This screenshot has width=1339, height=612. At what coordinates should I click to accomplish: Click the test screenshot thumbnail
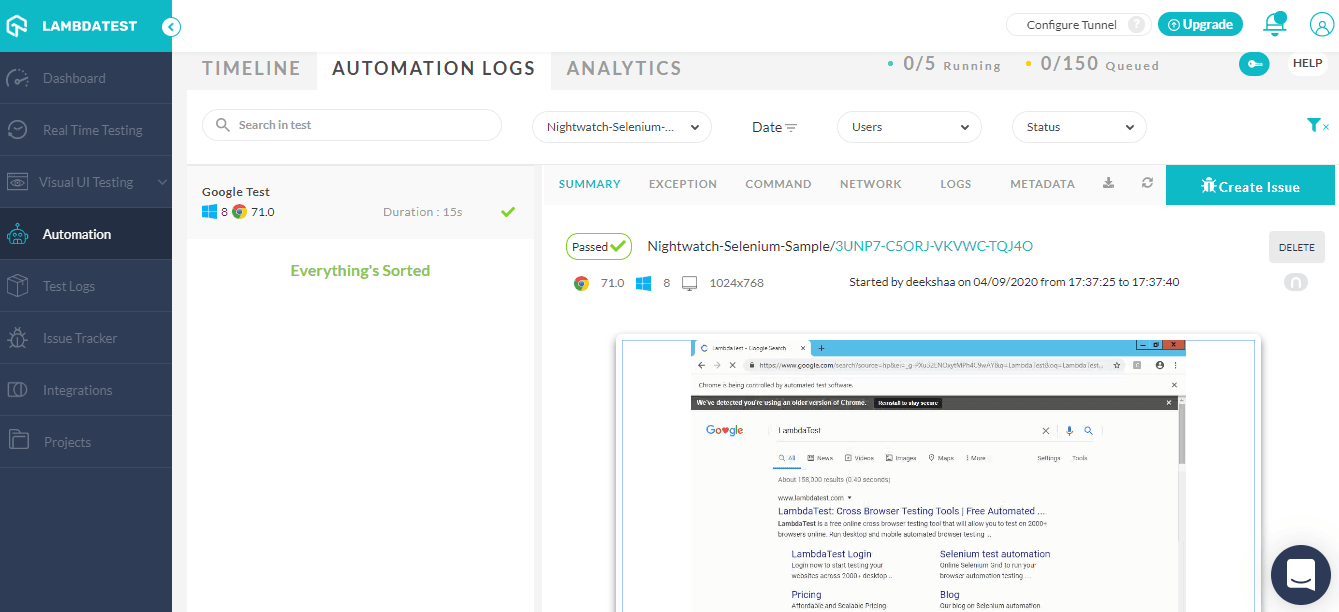(938, 474)
